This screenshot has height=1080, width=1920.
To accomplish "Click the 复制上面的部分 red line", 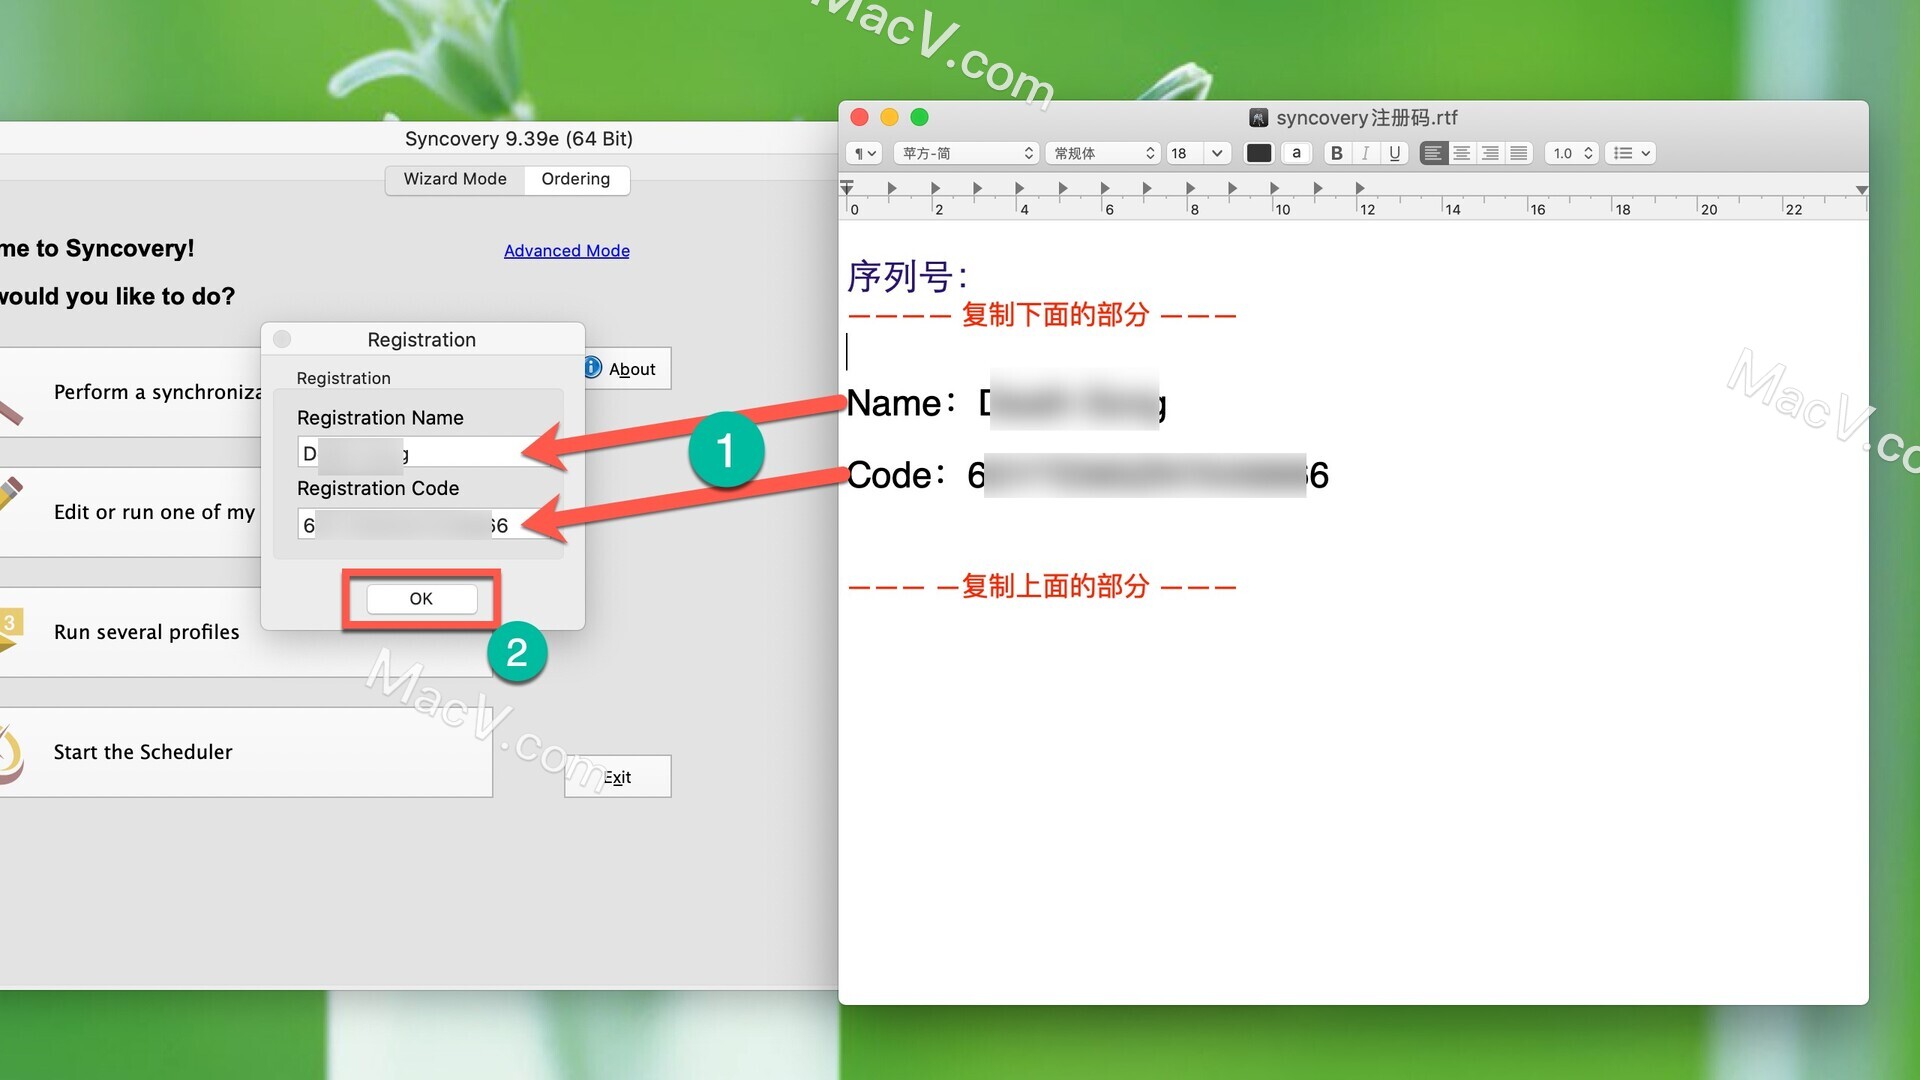I will coord(1042,586).
